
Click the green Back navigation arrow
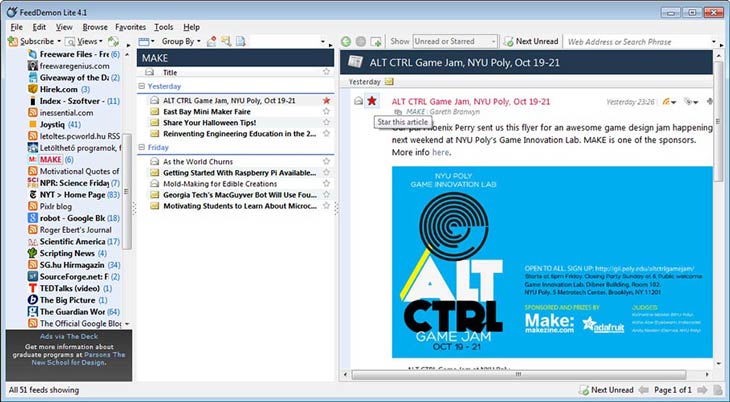[346, 42]
